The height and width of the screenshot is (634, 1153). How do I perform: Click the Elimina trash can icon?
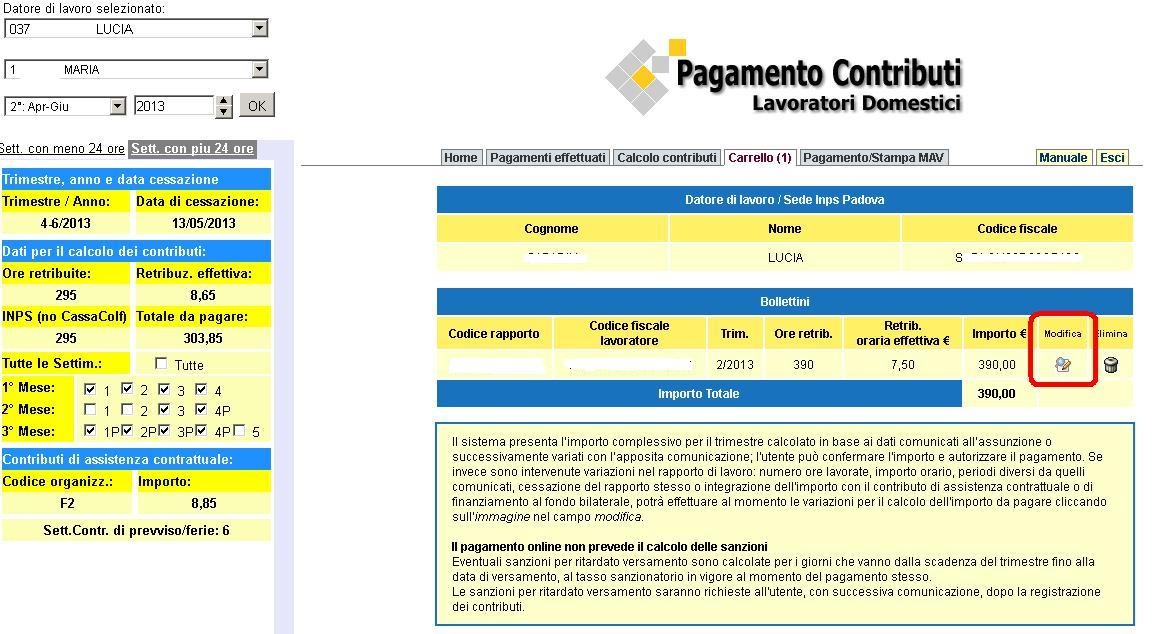(x=1111, y=365)
